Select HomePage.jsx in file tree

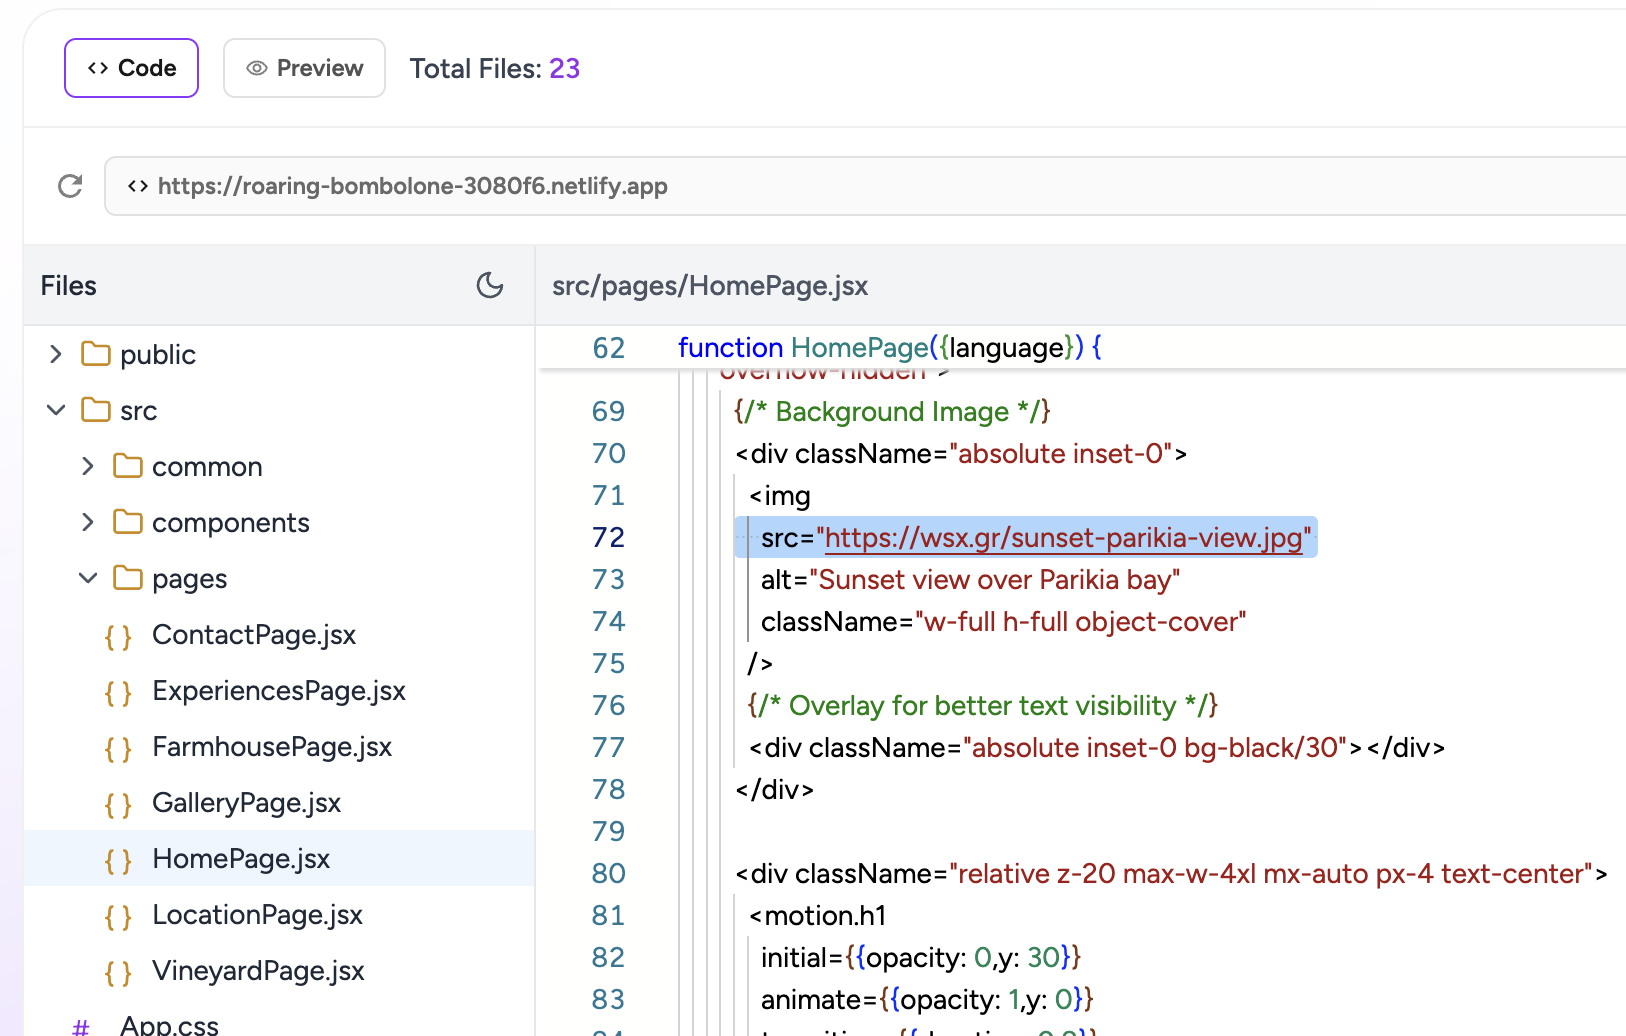pos(279,859)
